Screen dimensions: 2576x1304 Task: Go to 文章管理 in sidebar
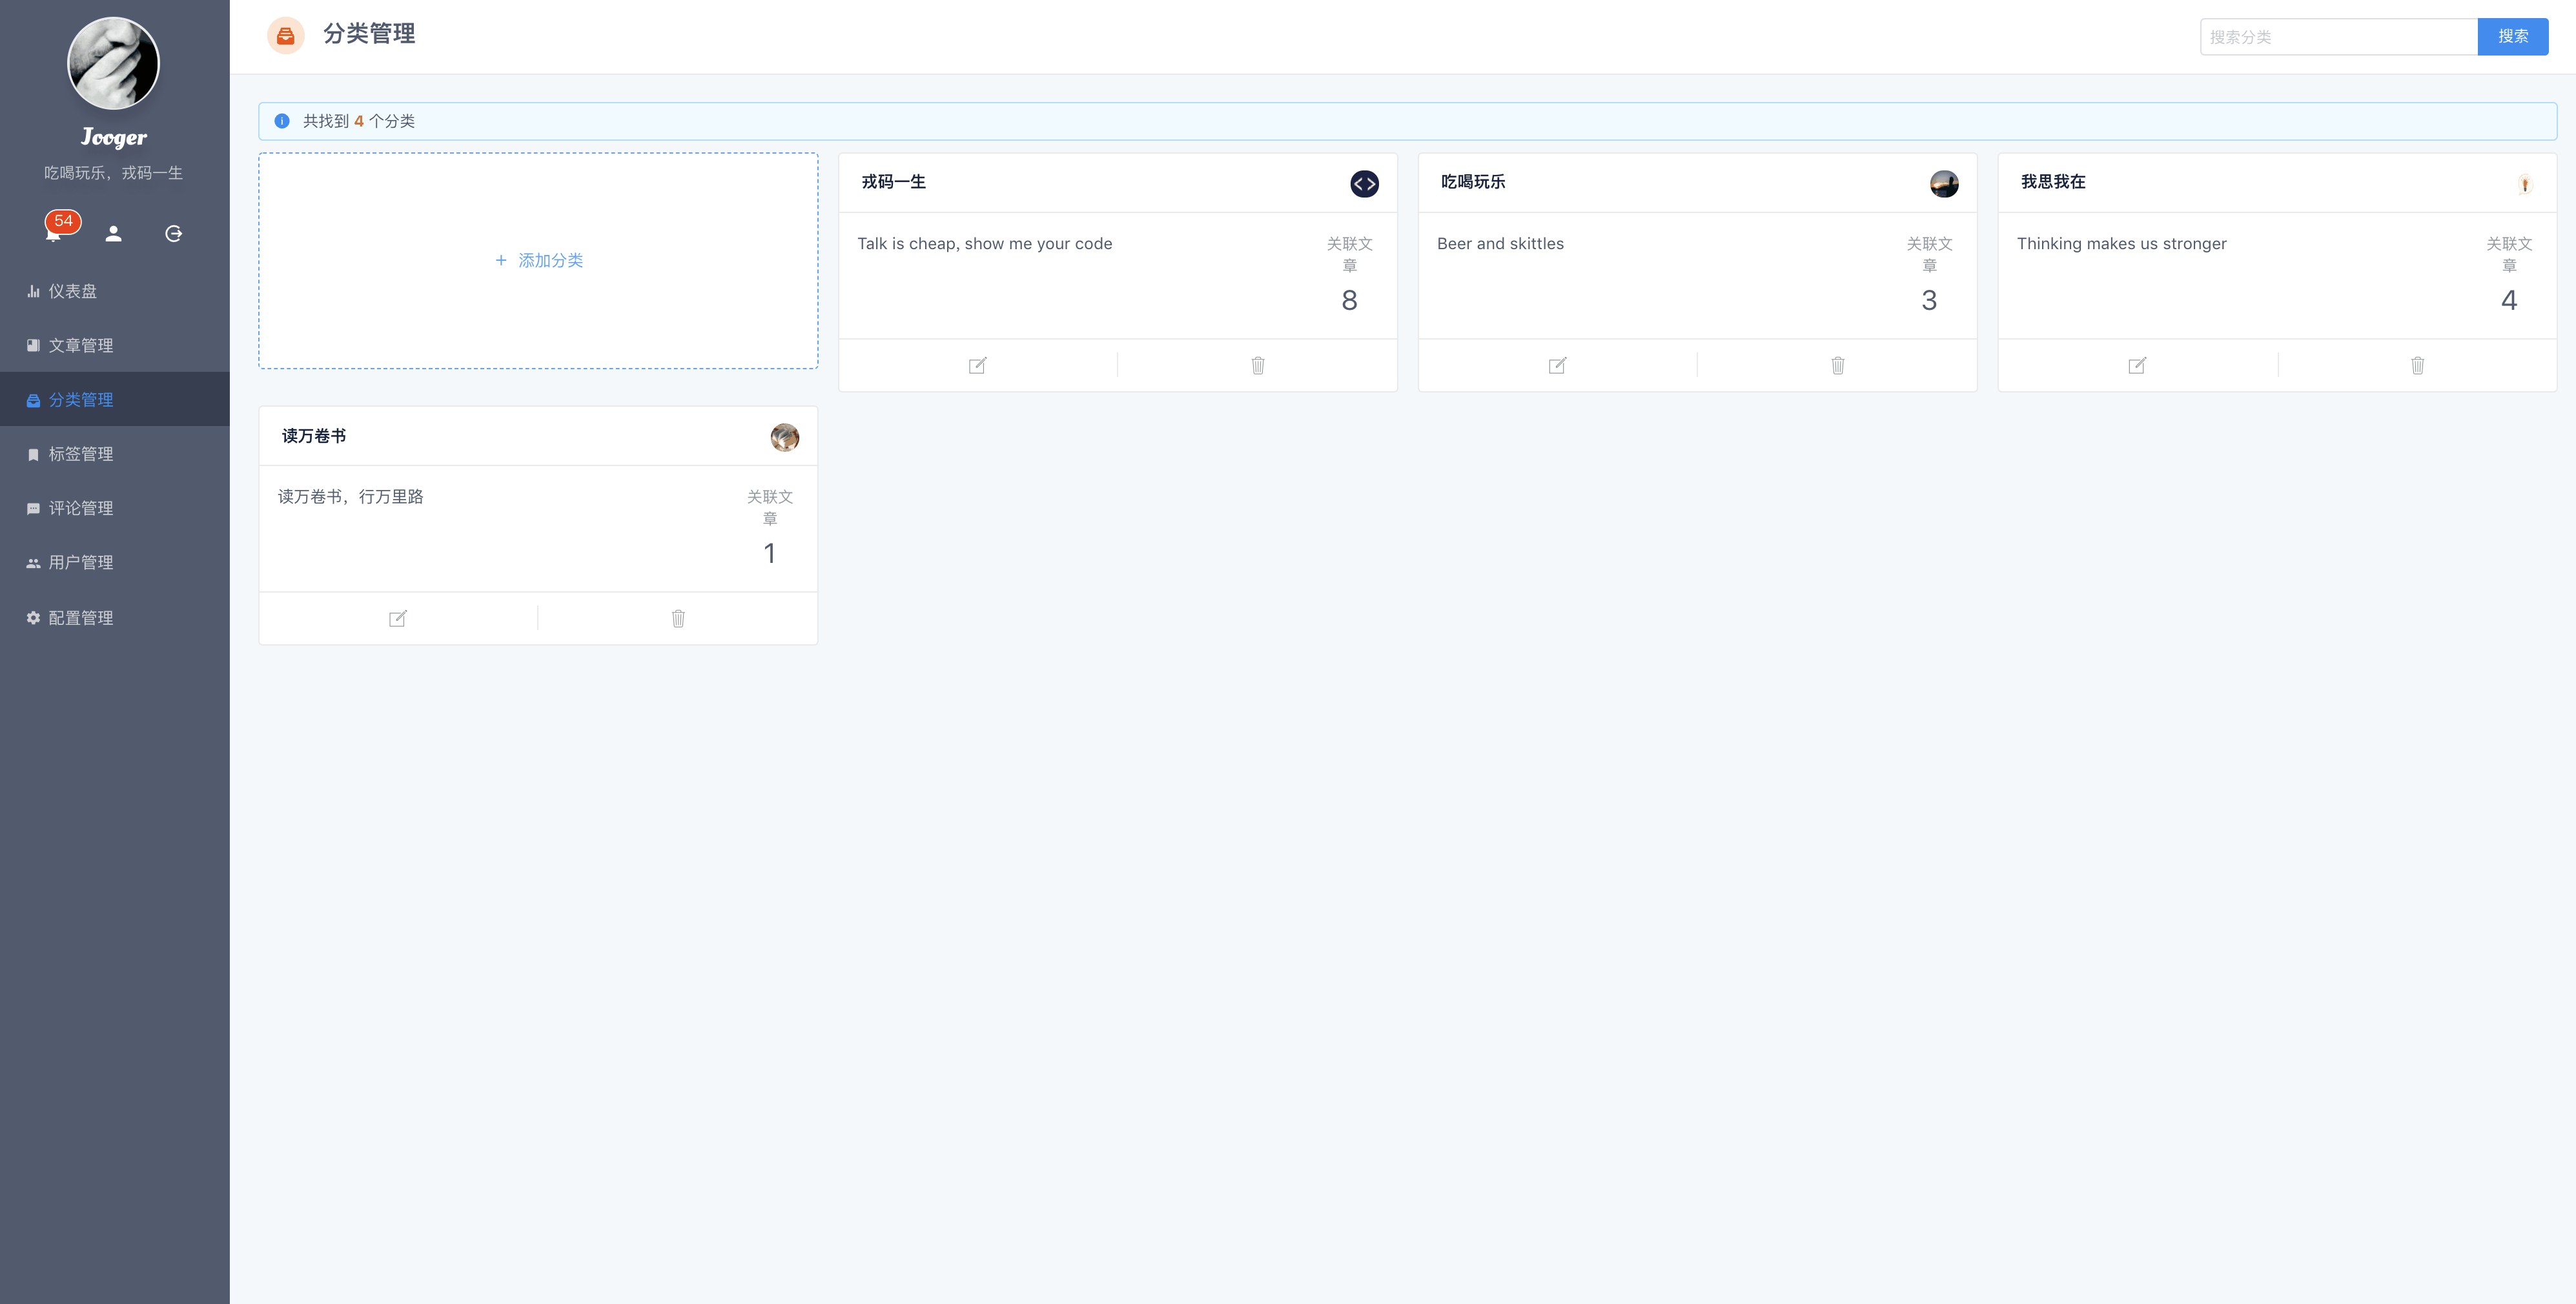click(x=80, y=345)
